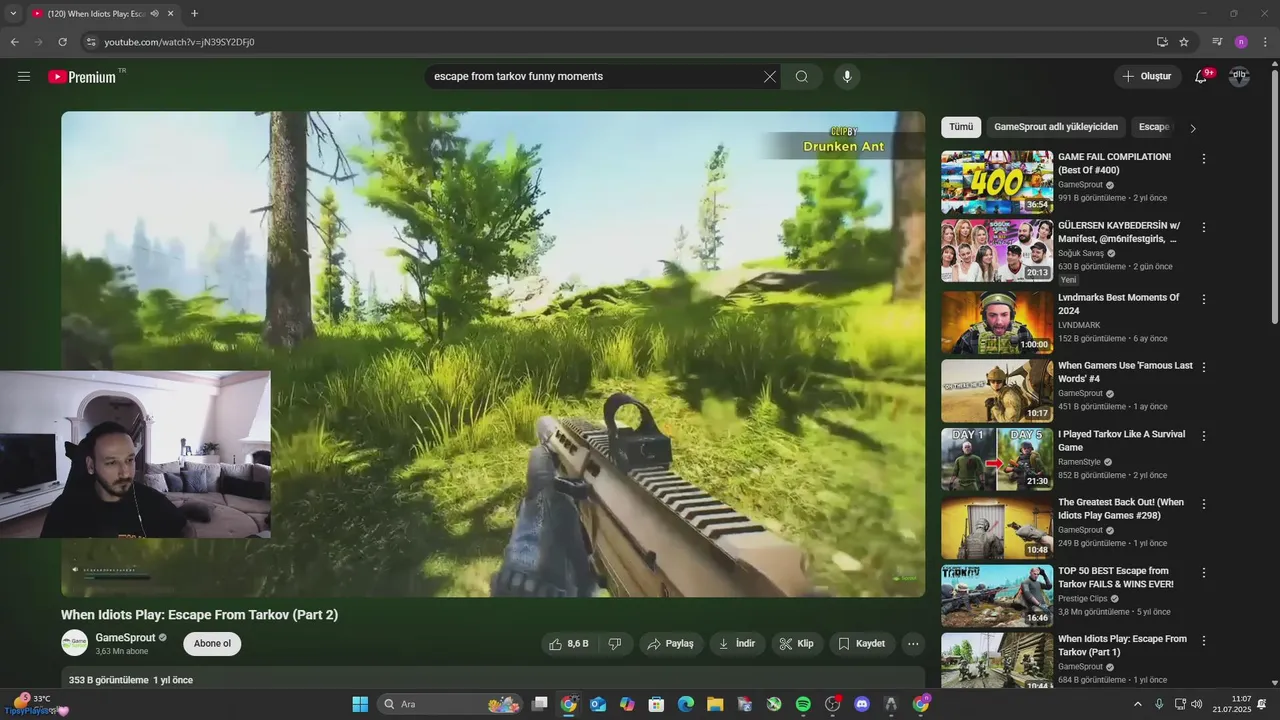Open GameSprout channel avatar
This screenshot has height=720, width=1280.
(74, 643)
